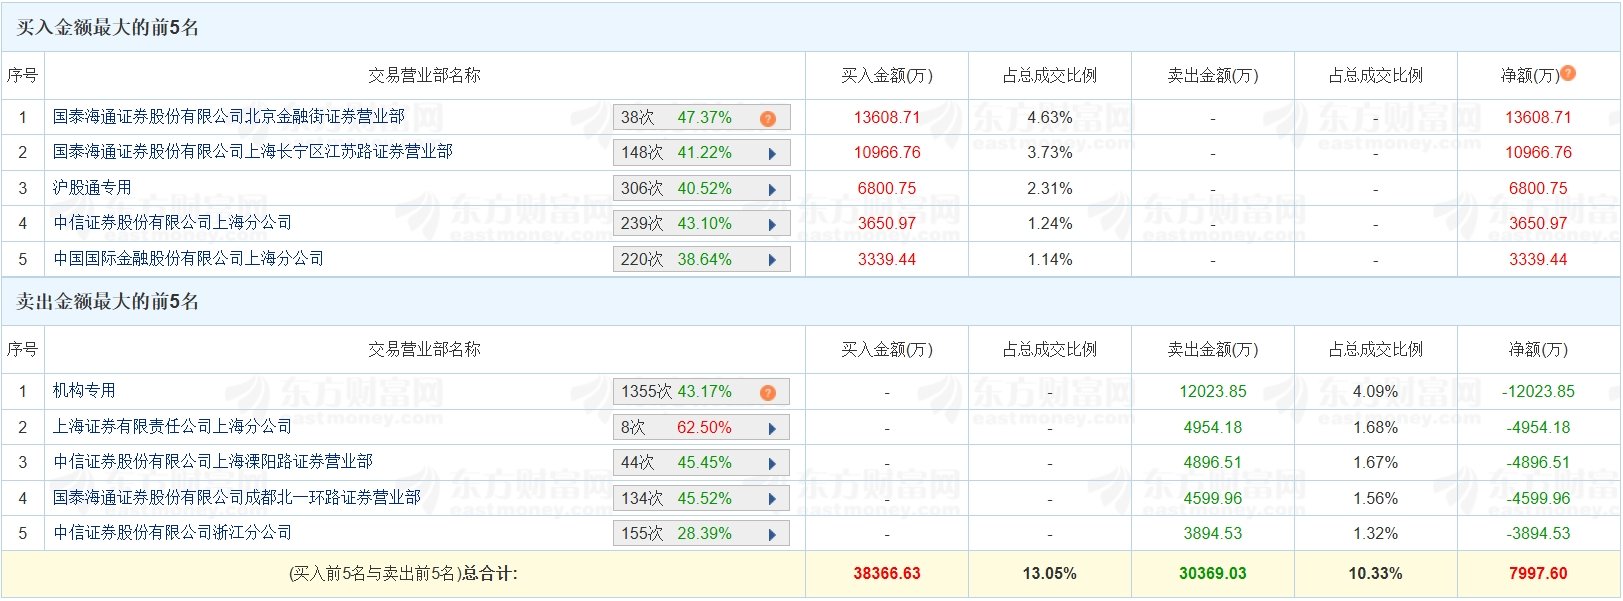Open 中国国际金融股份有限公司上海分公司 link
The width and height of the screenshot is (1623, 601).
pos(189,259)
